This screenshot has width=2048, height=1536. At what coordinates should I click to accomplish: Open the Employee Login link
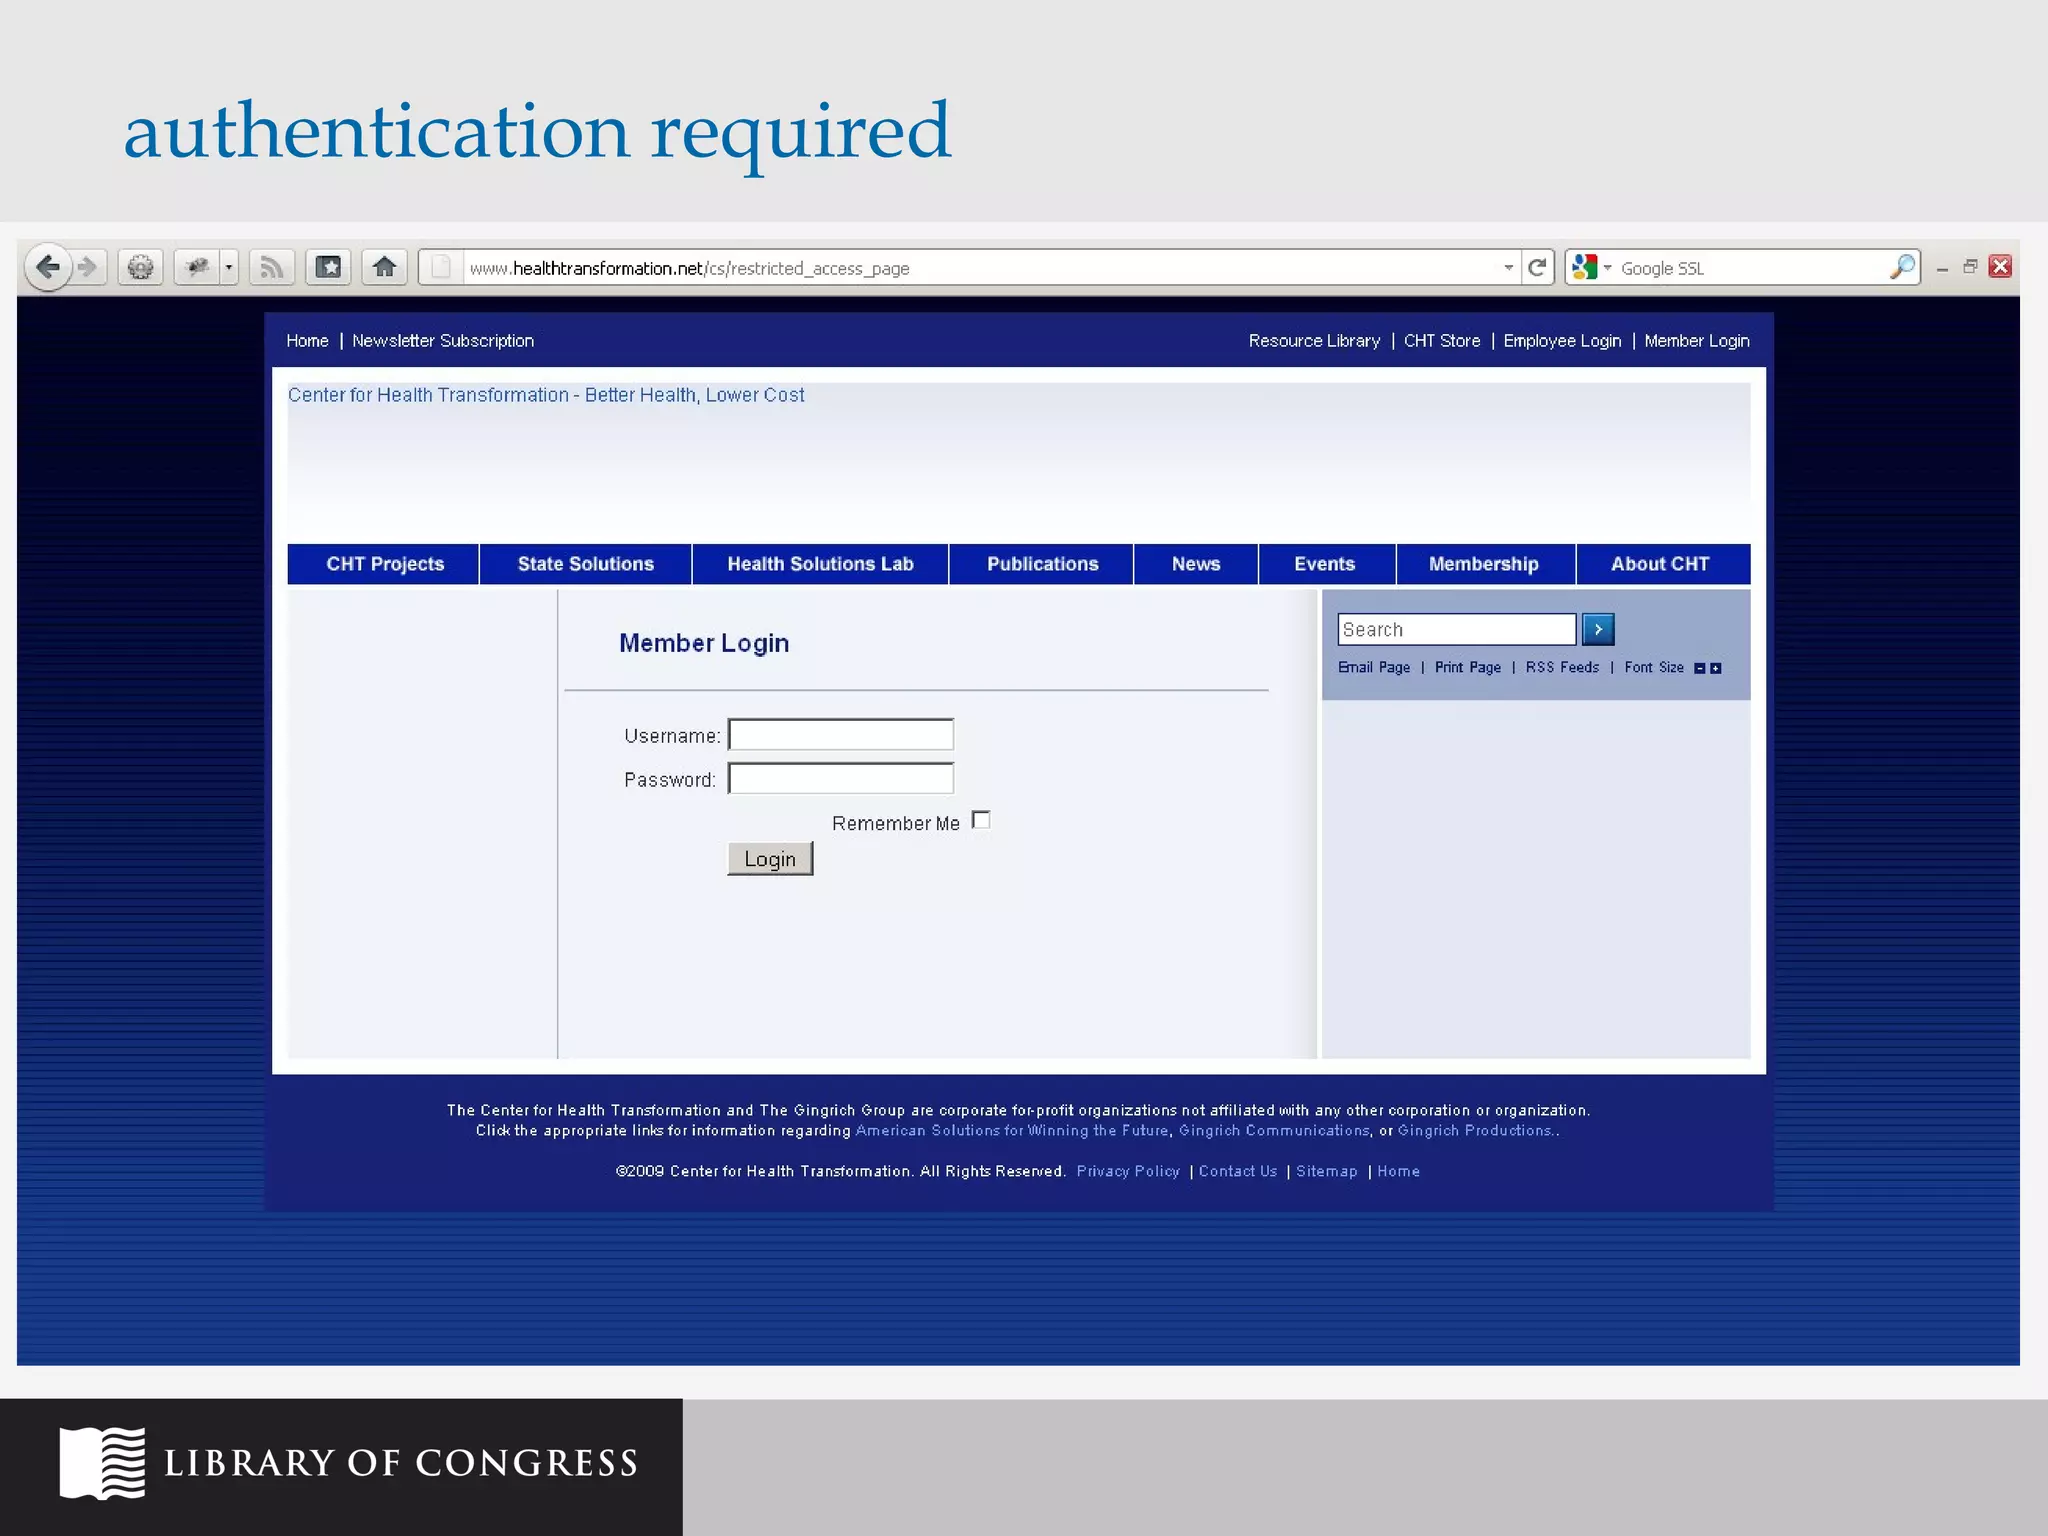pos(1562,341)
